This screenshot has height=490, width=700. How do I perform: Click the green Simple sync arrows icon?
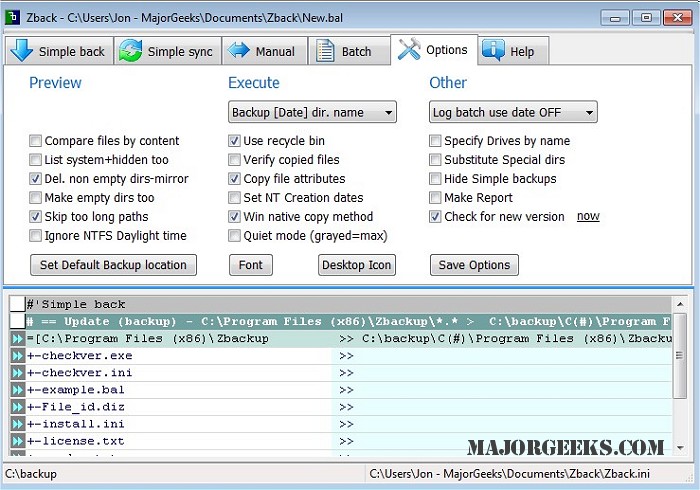(130, 51)
